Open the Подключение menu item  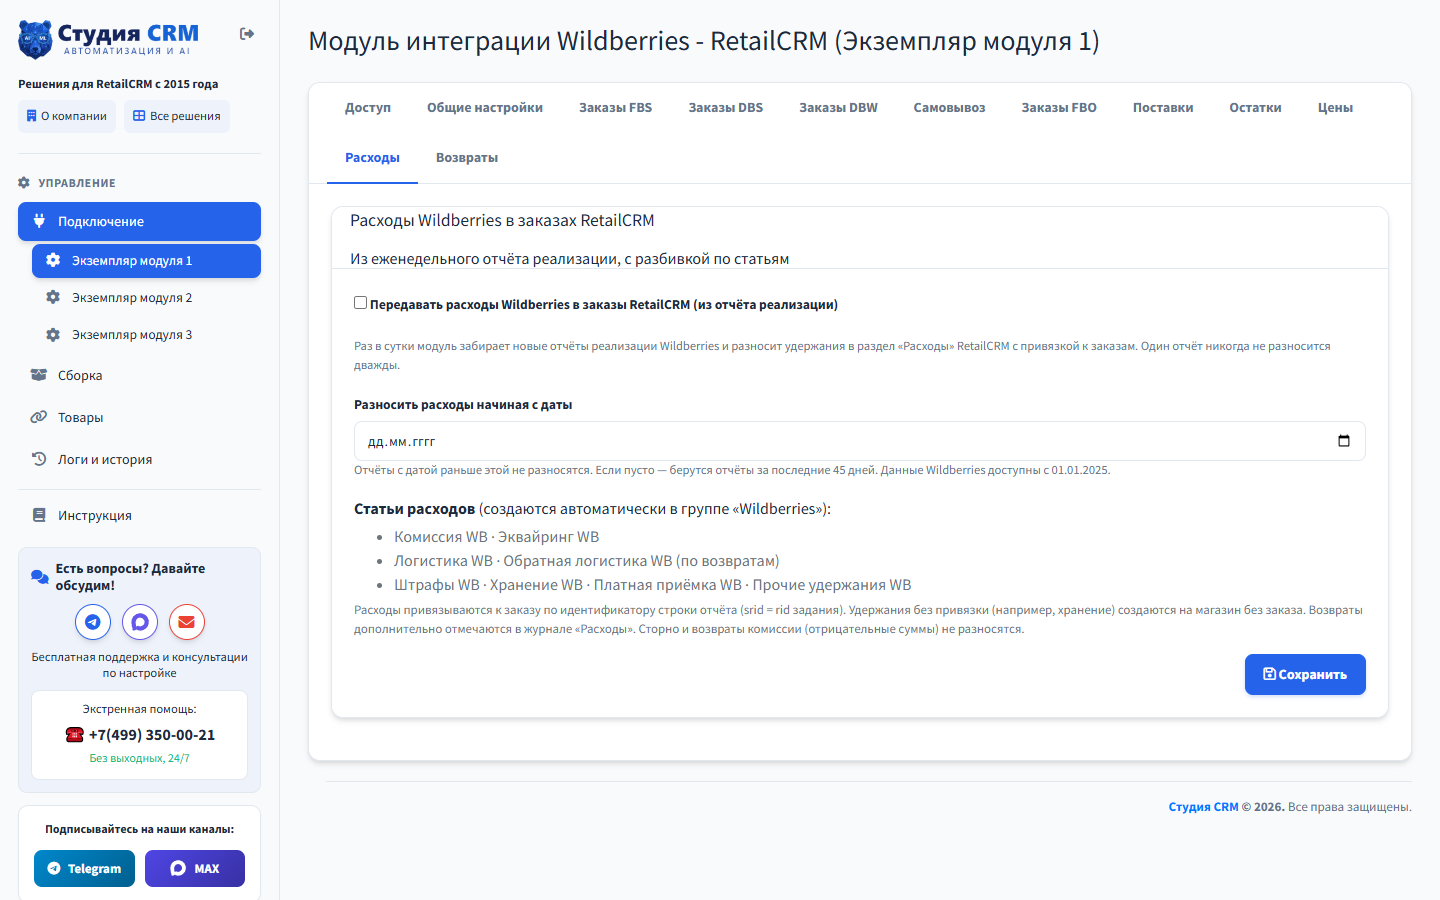click(x=139, y=221)
